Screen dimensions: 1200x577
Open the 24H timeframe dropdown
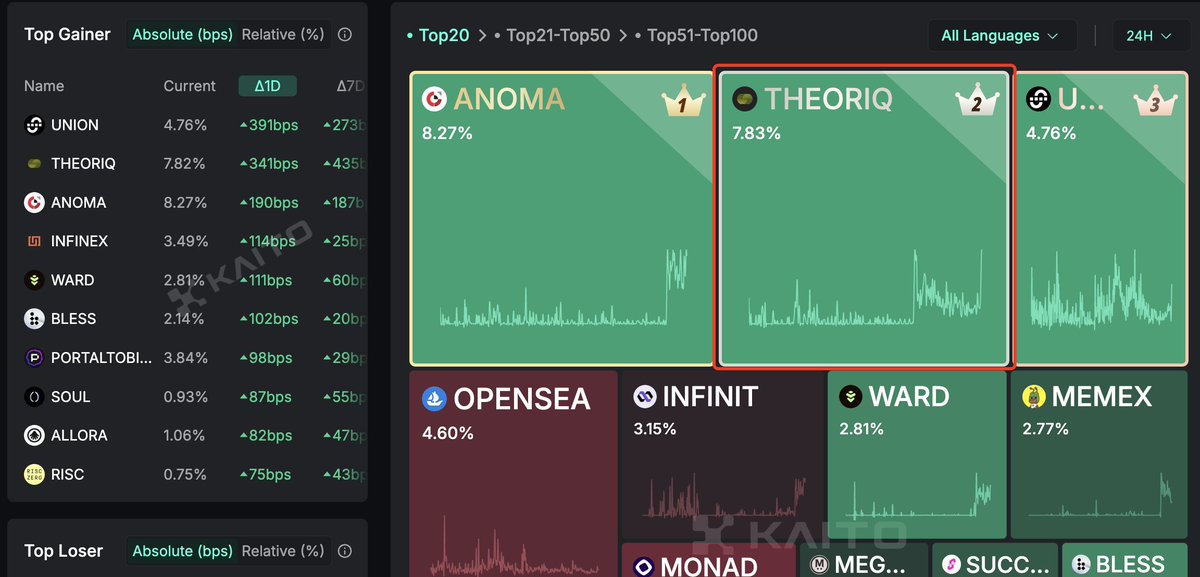[1148, 36]
